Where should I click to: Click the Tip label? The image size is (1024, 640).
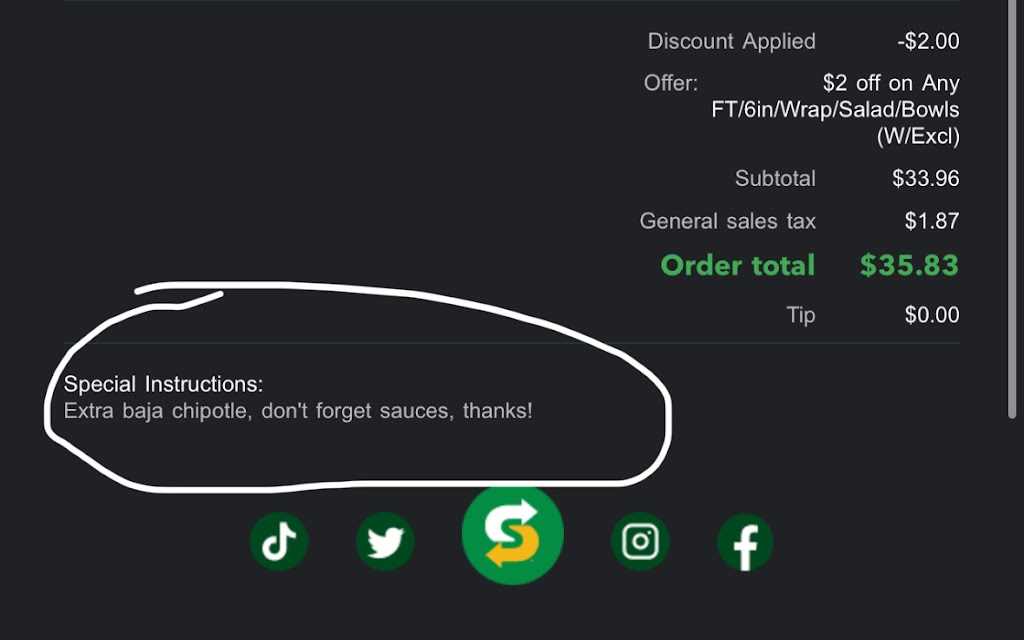(x=801, y=315)
